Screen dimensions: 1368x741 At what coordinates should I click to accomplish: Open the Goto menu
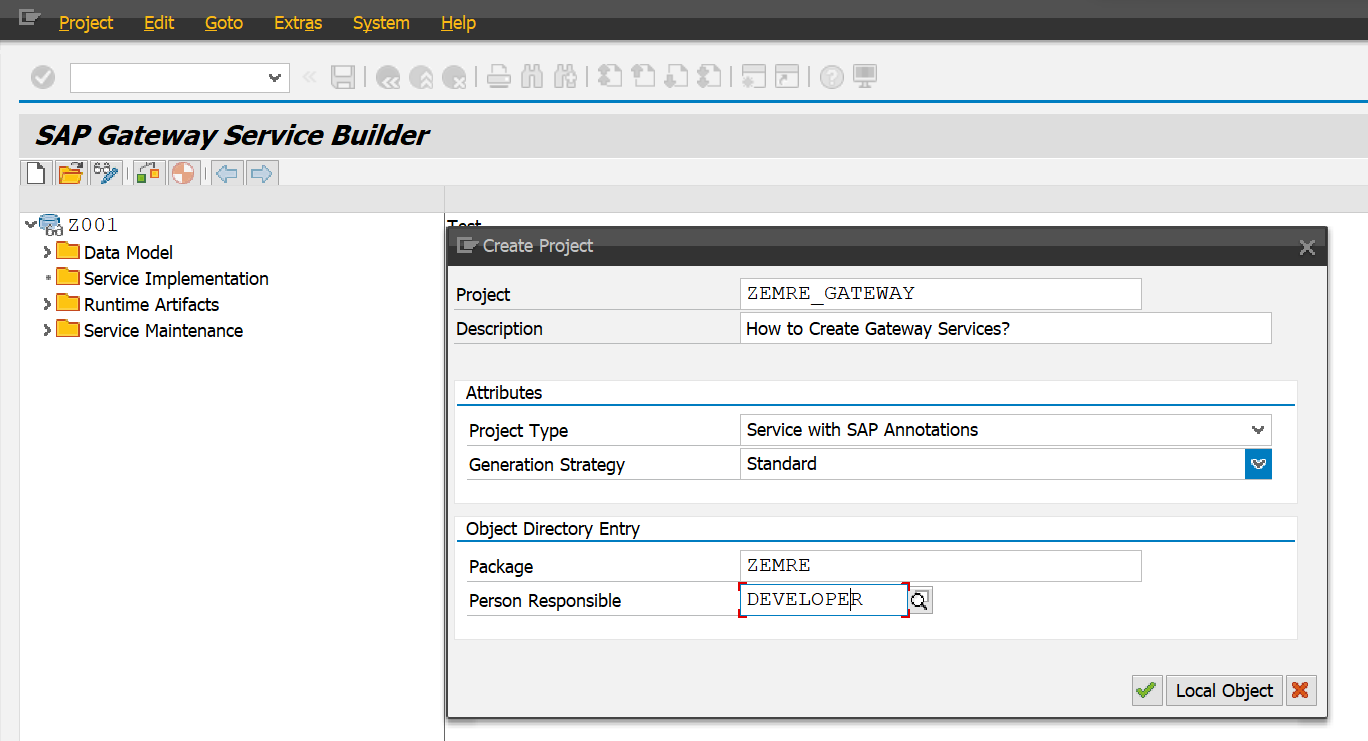coord(224,23)
